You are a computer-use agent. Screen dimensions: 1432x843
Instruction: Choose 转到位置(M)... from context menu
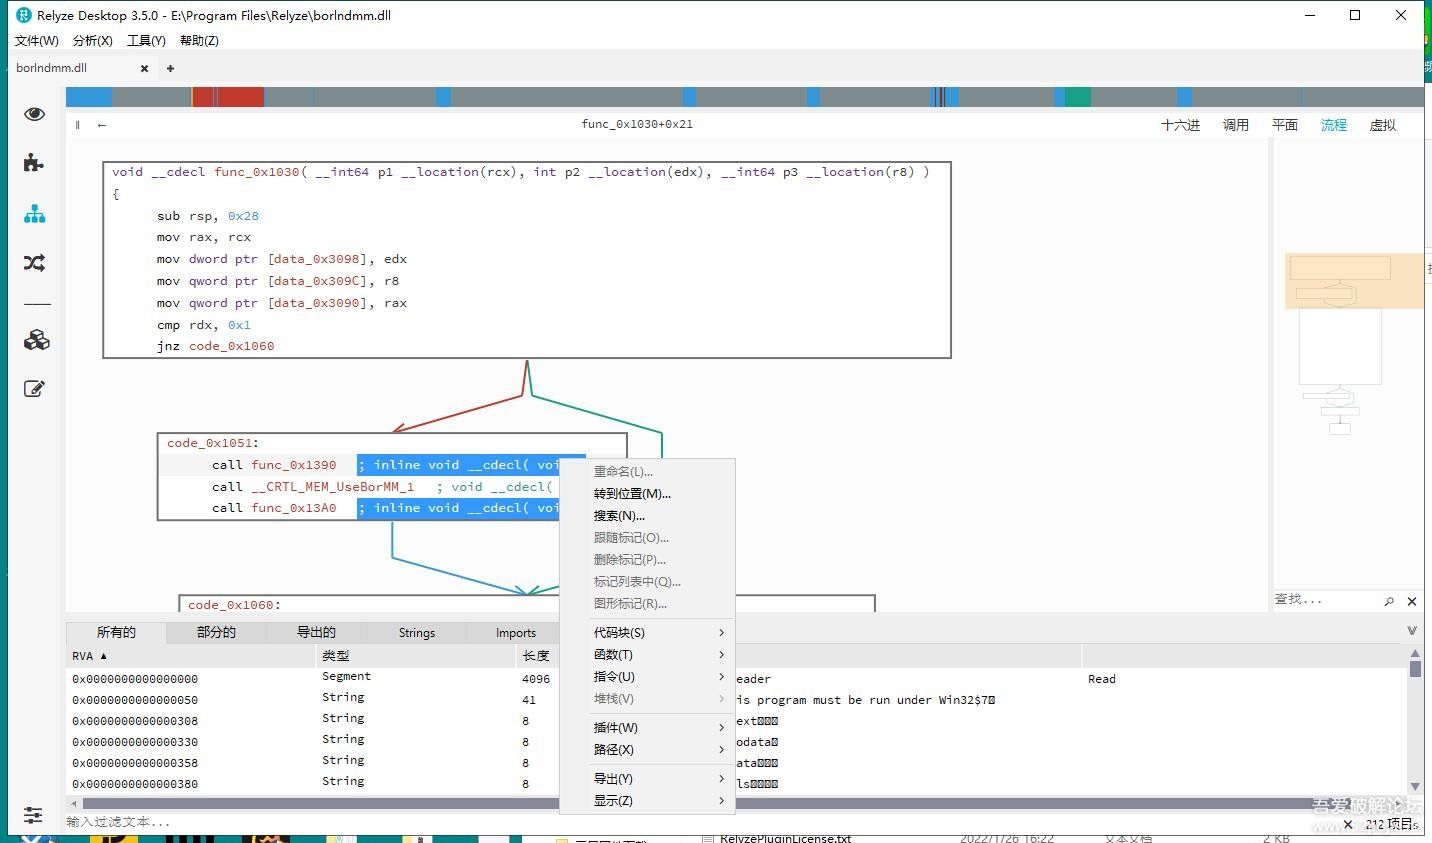632,494
